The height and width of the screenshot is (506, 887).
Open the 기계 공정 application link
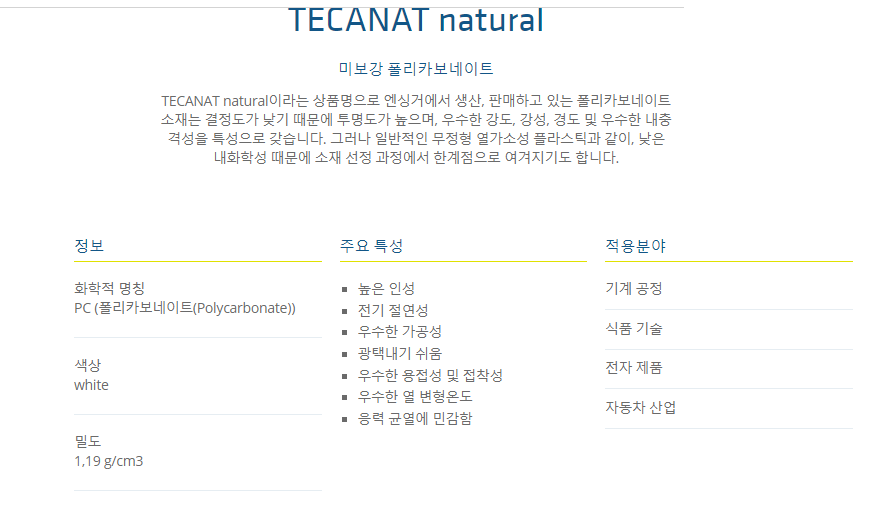tap(634, 289)
